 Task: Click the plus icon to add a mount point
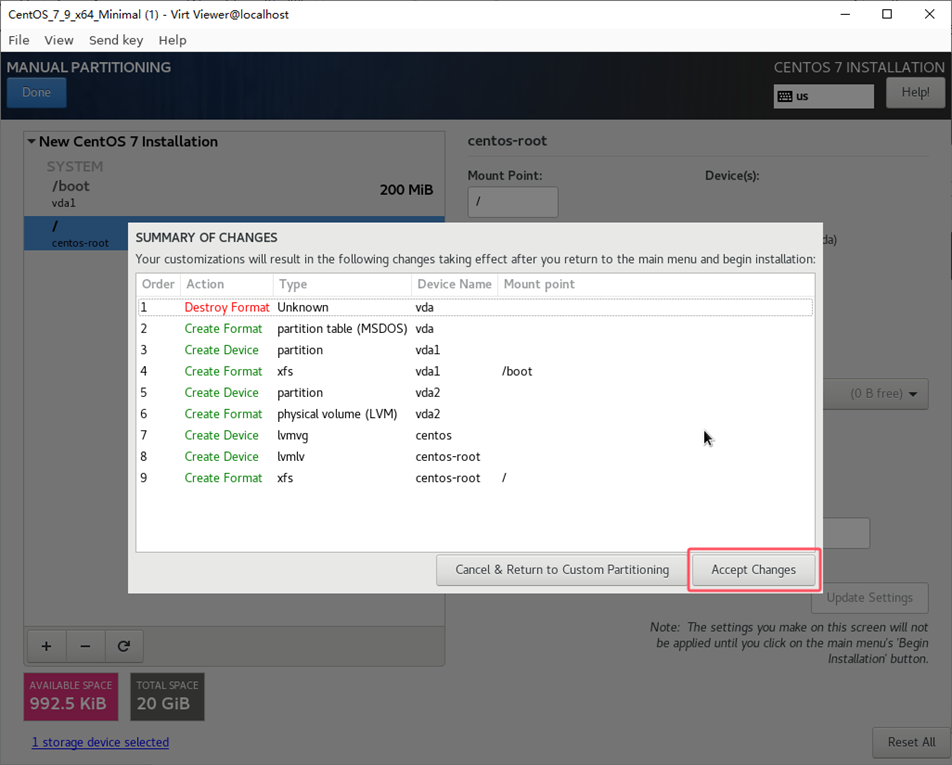click(46, 646)
